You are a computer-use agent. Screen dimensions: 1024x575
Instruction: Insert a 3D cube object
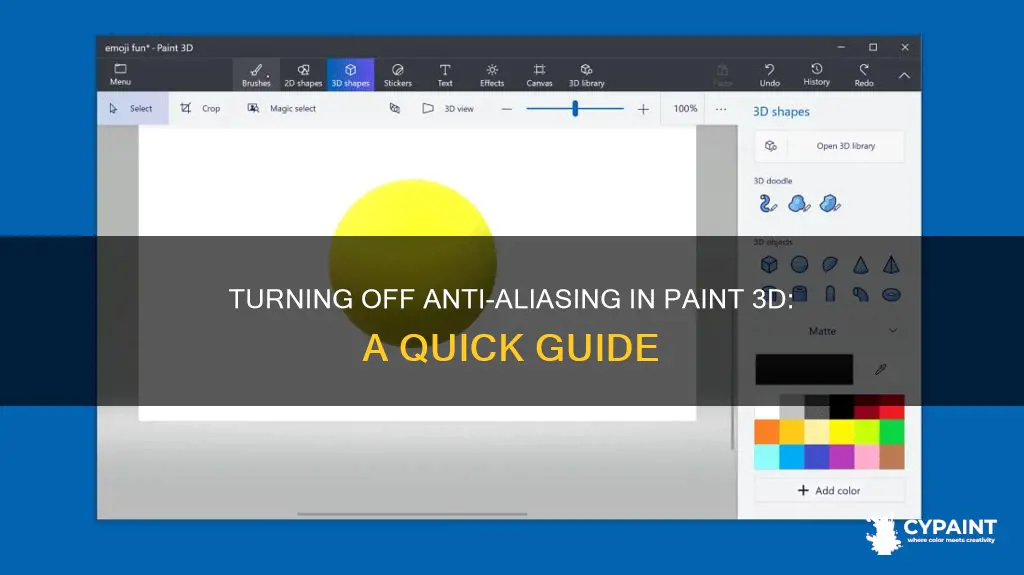pyautogui.click(x=769, y=265)
